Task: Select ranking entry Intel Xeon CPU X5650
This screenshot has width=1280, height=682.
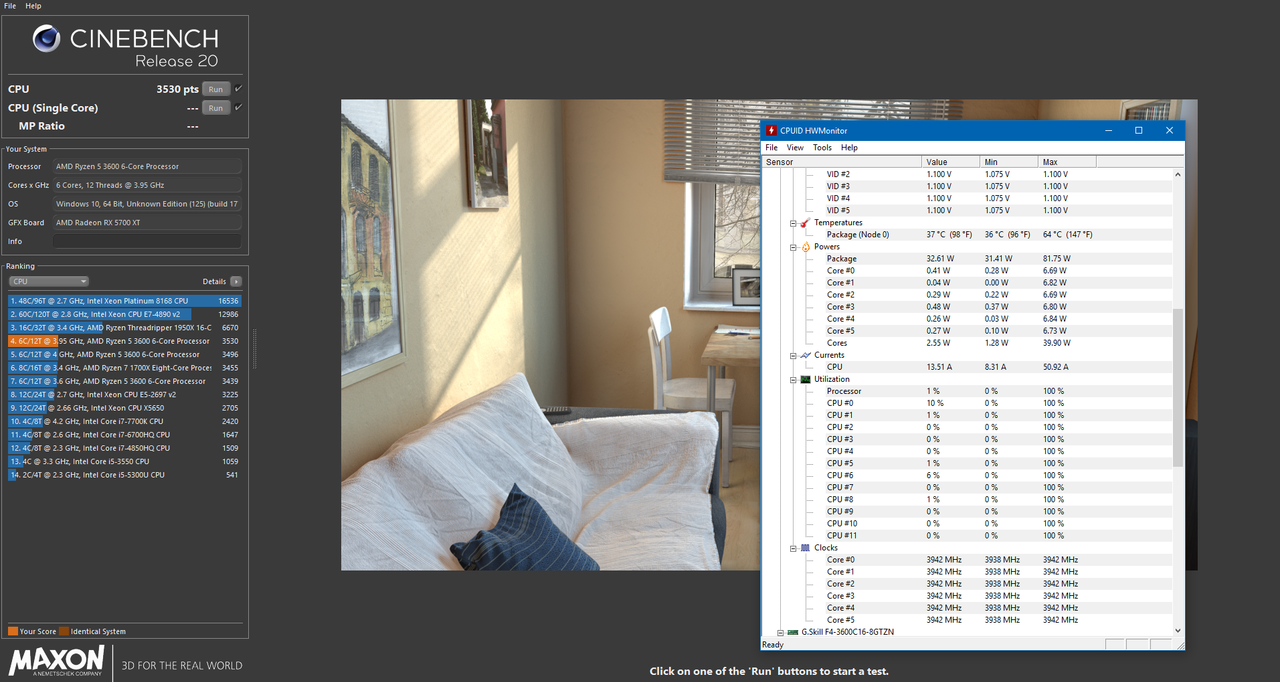Action: 125,408
